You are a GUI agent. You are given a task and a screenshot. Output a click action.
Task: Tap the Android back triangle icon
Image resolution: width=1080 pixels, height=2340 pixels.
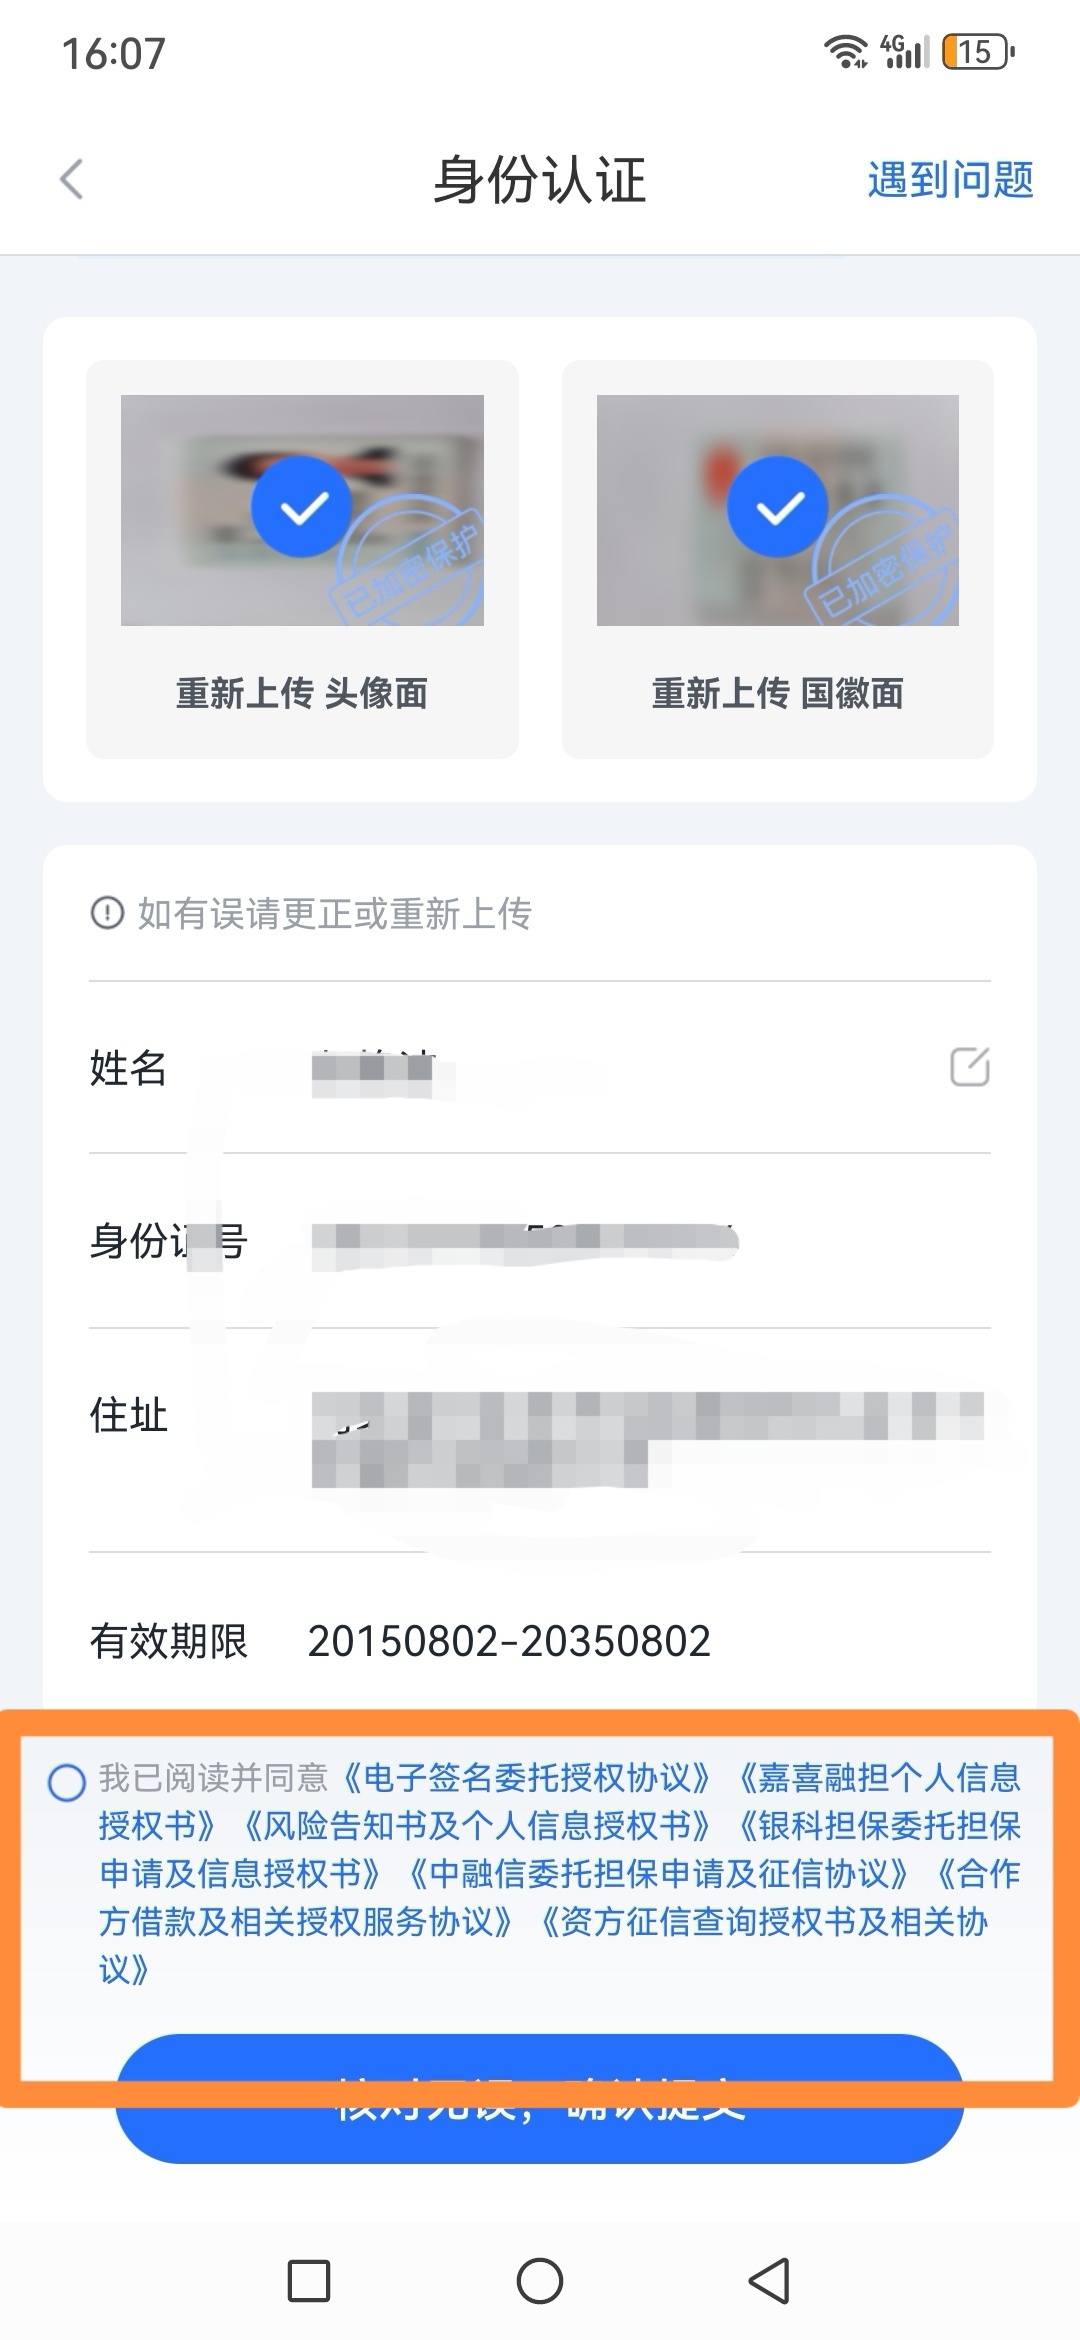click(x=769, y=2281)
